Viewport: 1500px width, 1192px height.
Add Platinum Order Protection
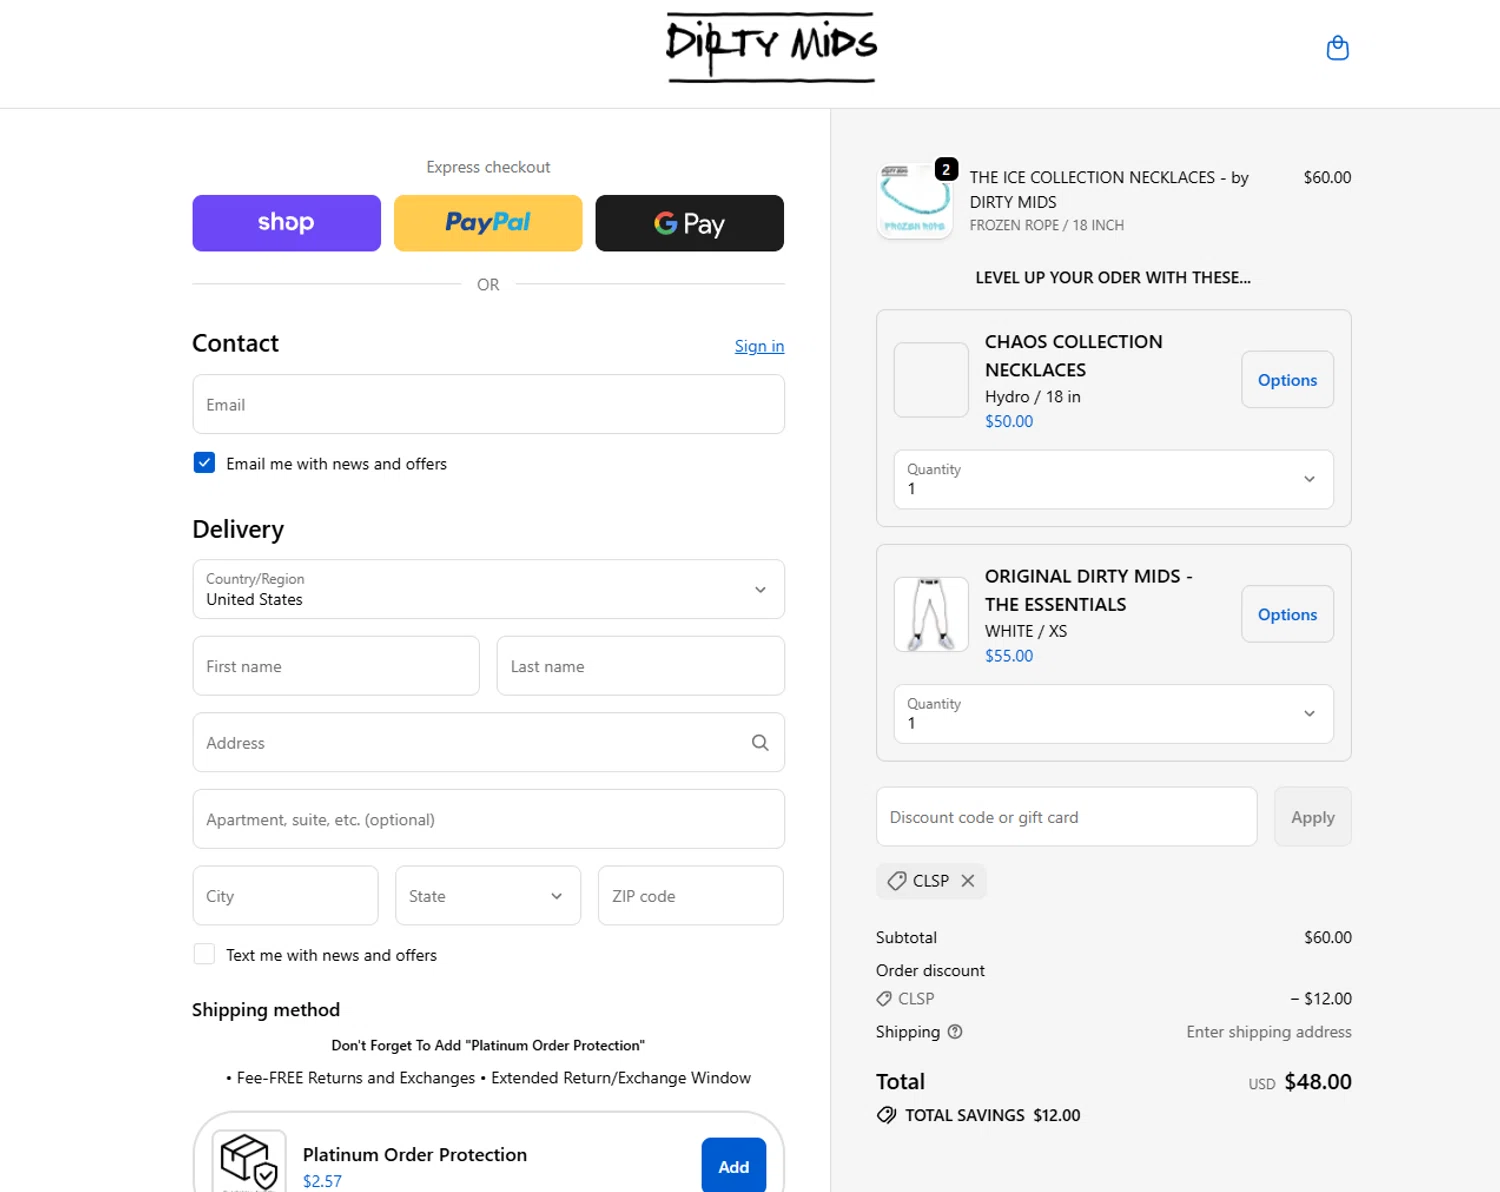click(x=733, y=1166)
